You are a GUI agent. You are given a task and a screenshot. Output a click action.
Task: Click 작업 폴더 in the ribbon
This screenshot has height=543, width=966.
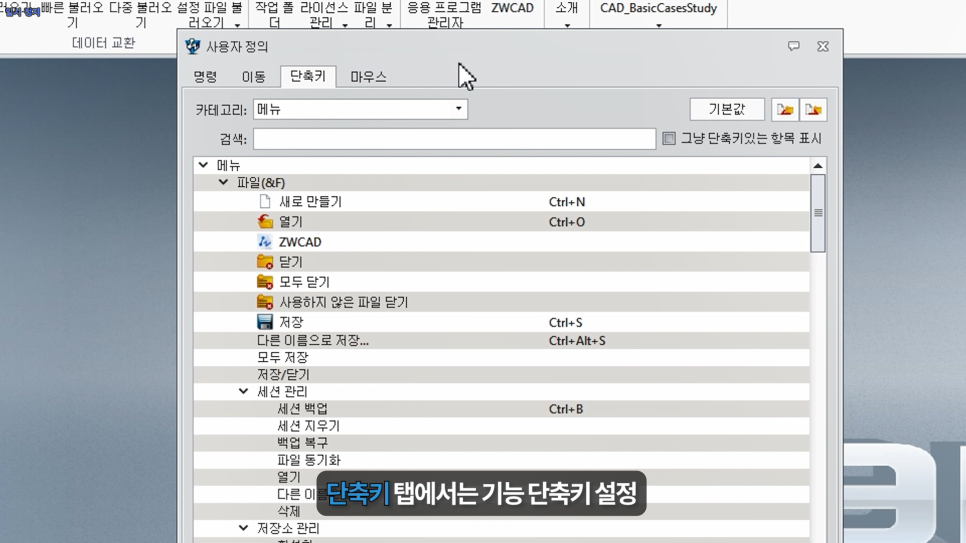pos(274,15)
